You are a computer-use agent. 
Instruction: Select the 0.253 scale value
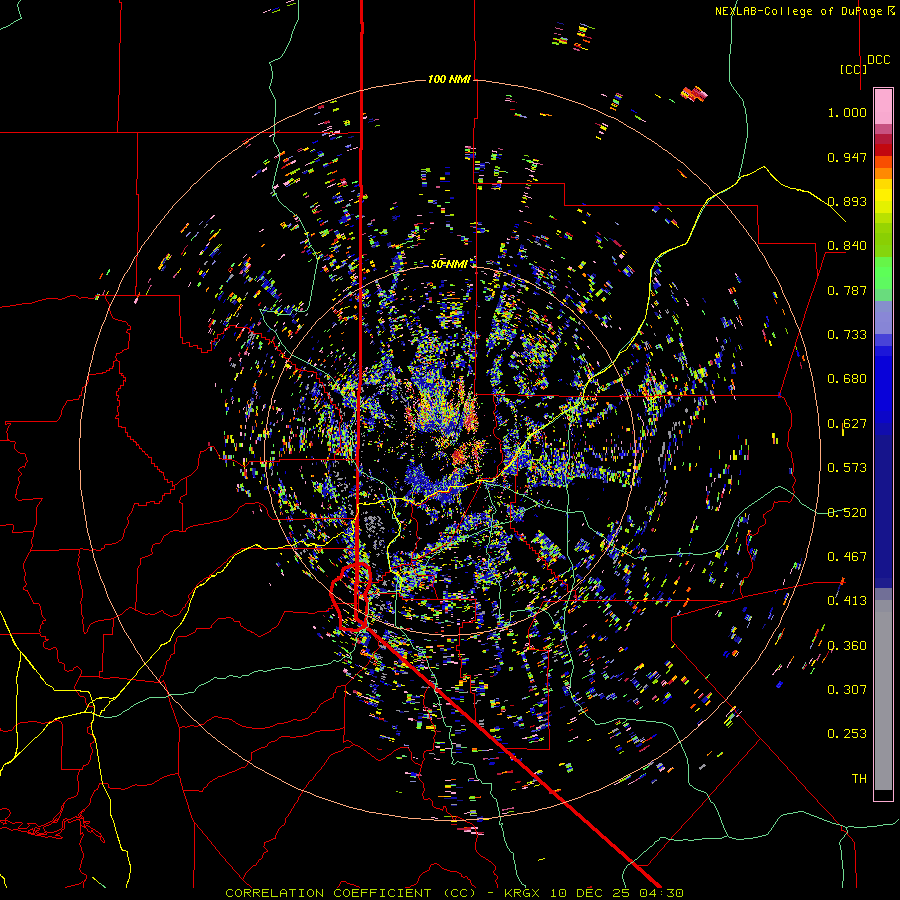pyautogui.click(x=847, y=734)
